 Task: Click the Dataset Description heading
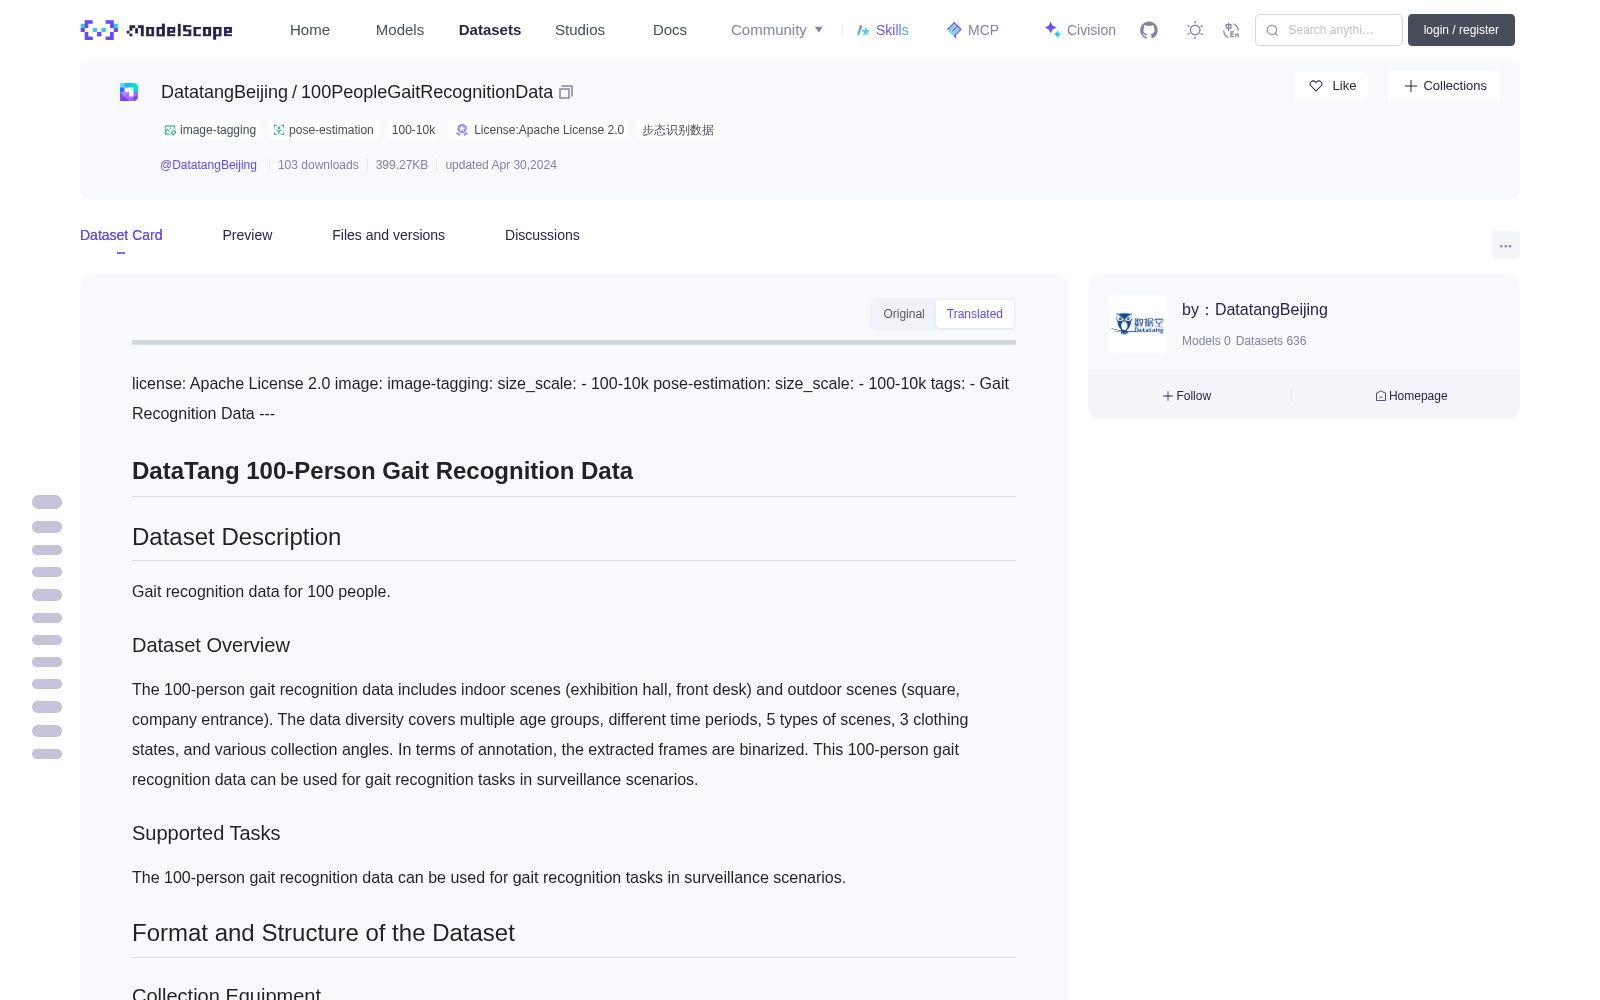tap(236, 537)
